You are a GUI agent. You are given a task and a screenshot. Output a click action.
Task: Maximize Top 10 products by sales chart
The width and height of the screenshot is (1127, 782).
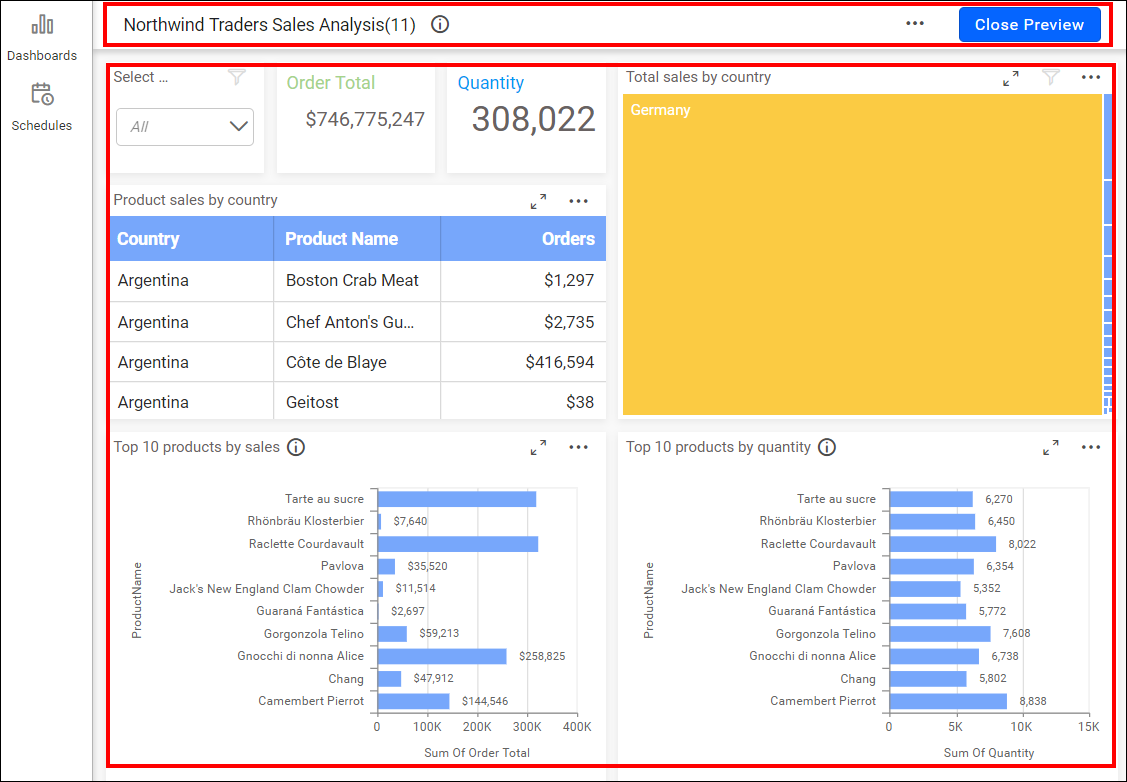tap(539, 448)
